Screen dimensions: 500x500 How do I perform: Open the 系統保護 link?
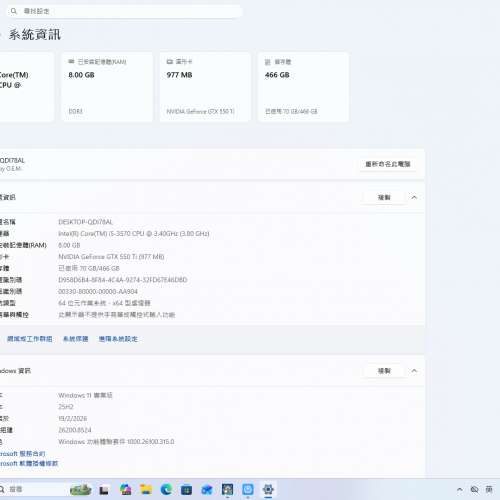pyautogui.click(x=76, y=339)
